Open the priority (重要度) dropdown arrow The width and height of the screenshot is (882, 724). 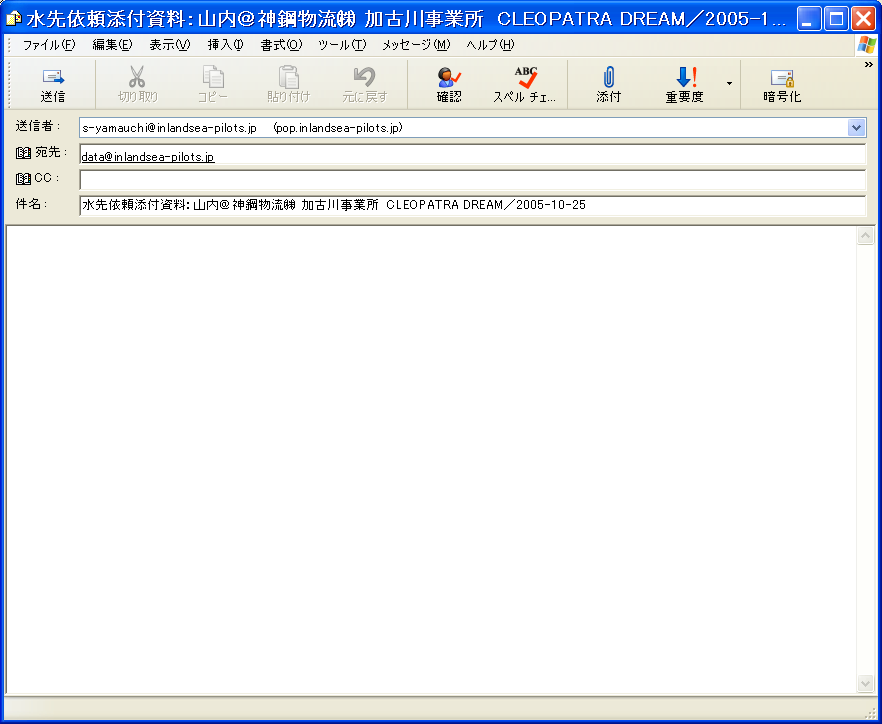pos(729,84)
